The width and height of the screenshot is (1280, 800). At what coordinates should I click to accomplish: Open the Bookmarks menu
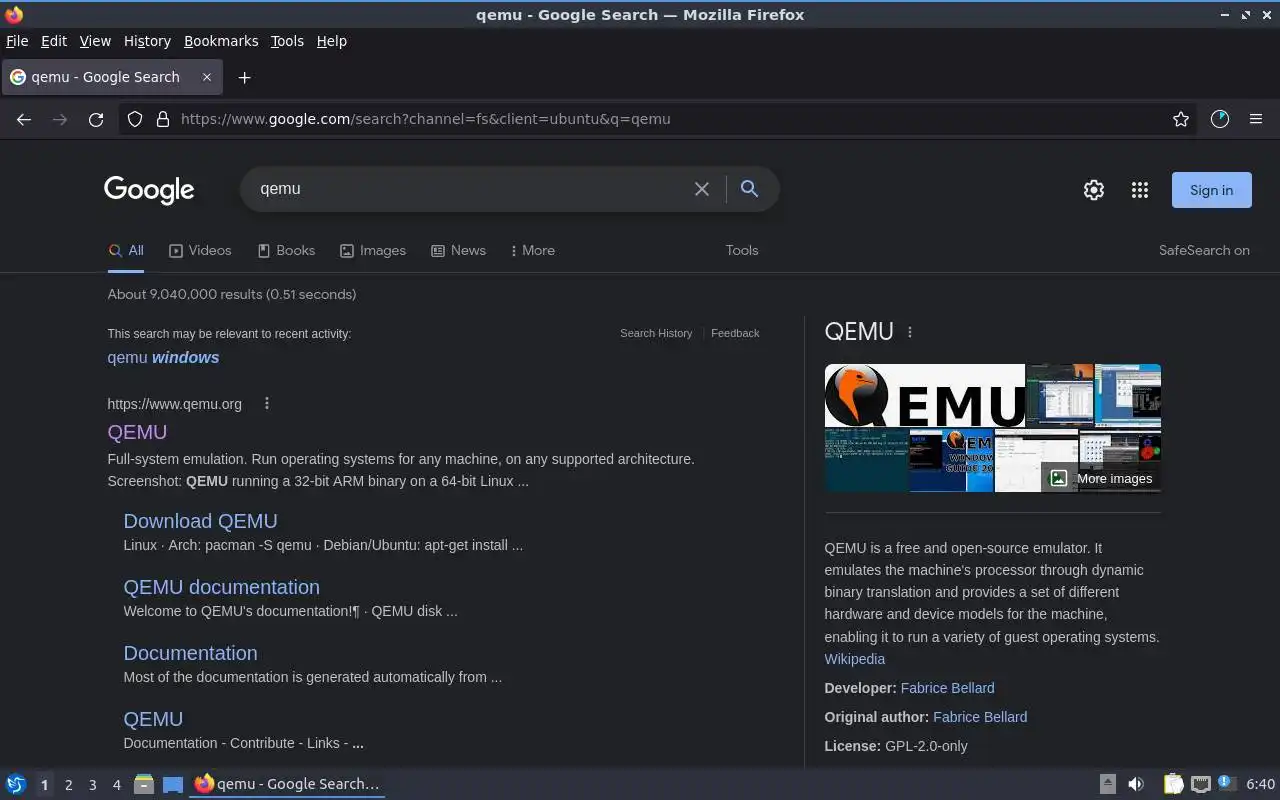(221, 41)
